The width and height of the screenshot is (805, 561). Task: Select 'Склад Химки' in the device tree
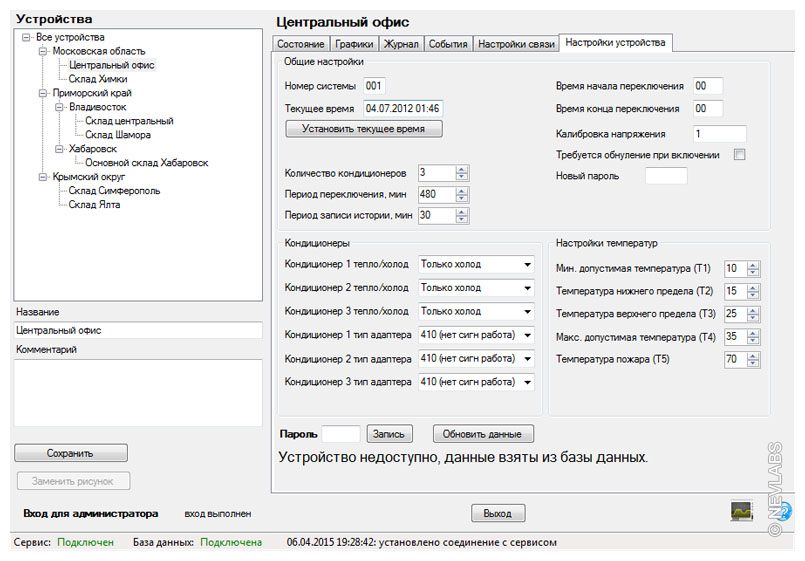click(98, 79)
